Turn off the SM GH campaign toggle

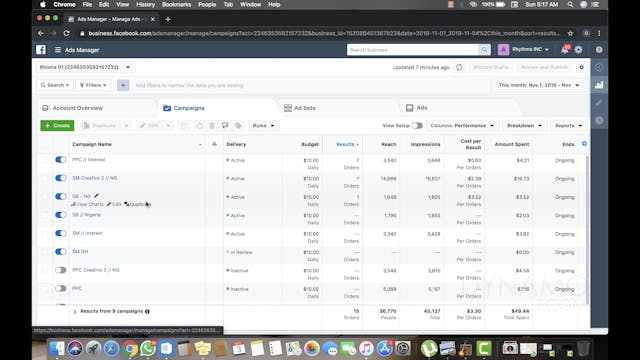tap(60, 251)
